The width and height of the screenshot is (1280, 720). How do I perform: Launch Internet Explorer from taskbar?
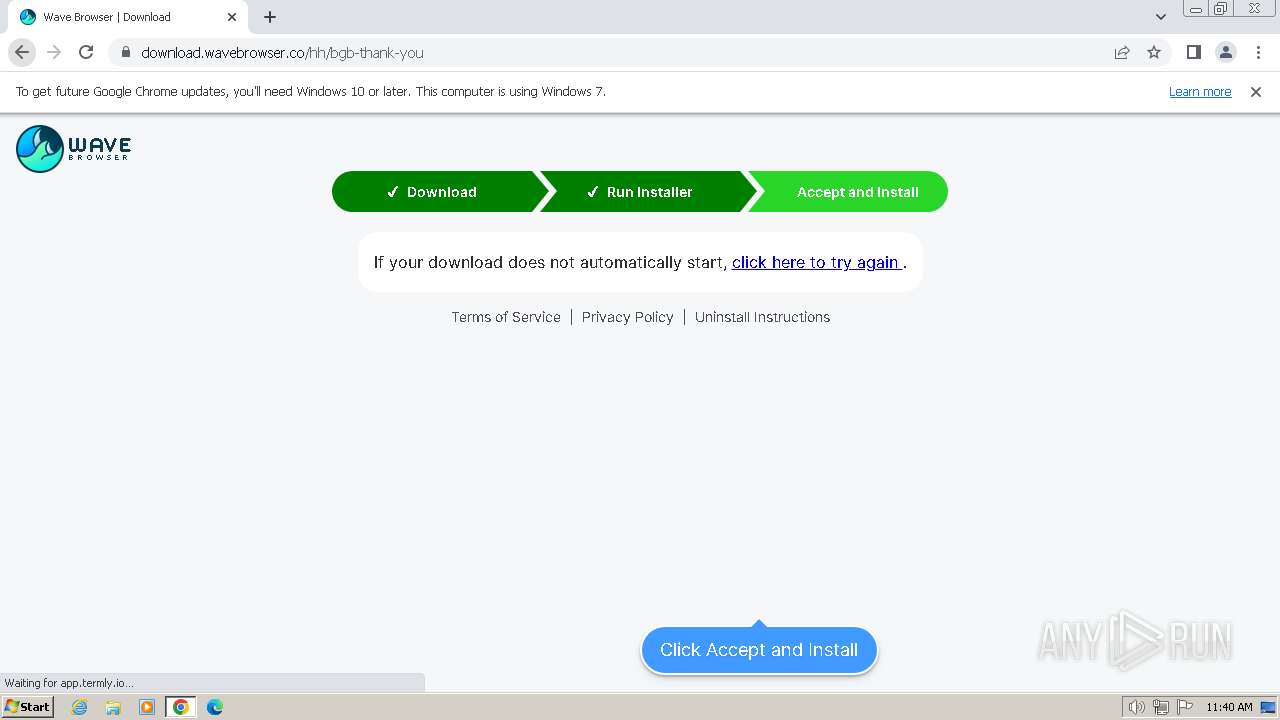(x=80, y=707)
